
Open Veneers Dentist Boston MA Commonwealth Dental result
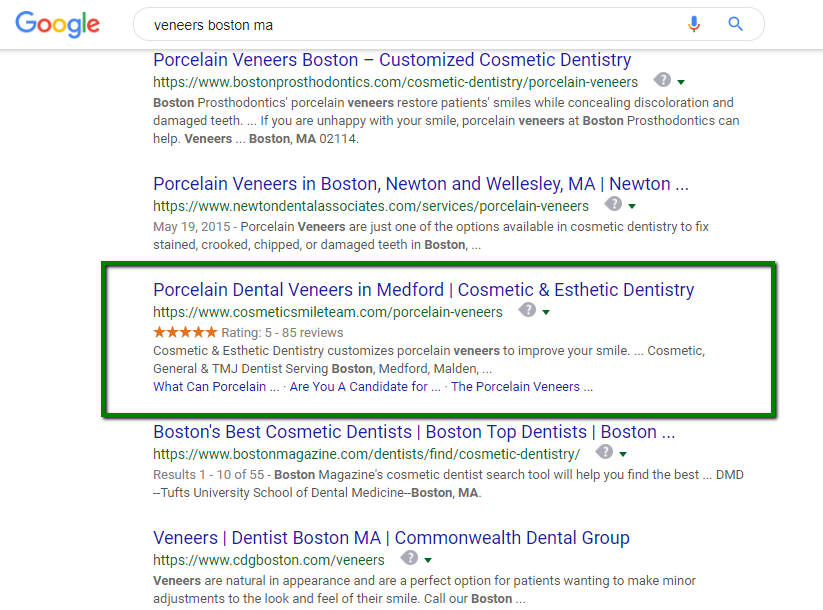click(x=391, y=538)
